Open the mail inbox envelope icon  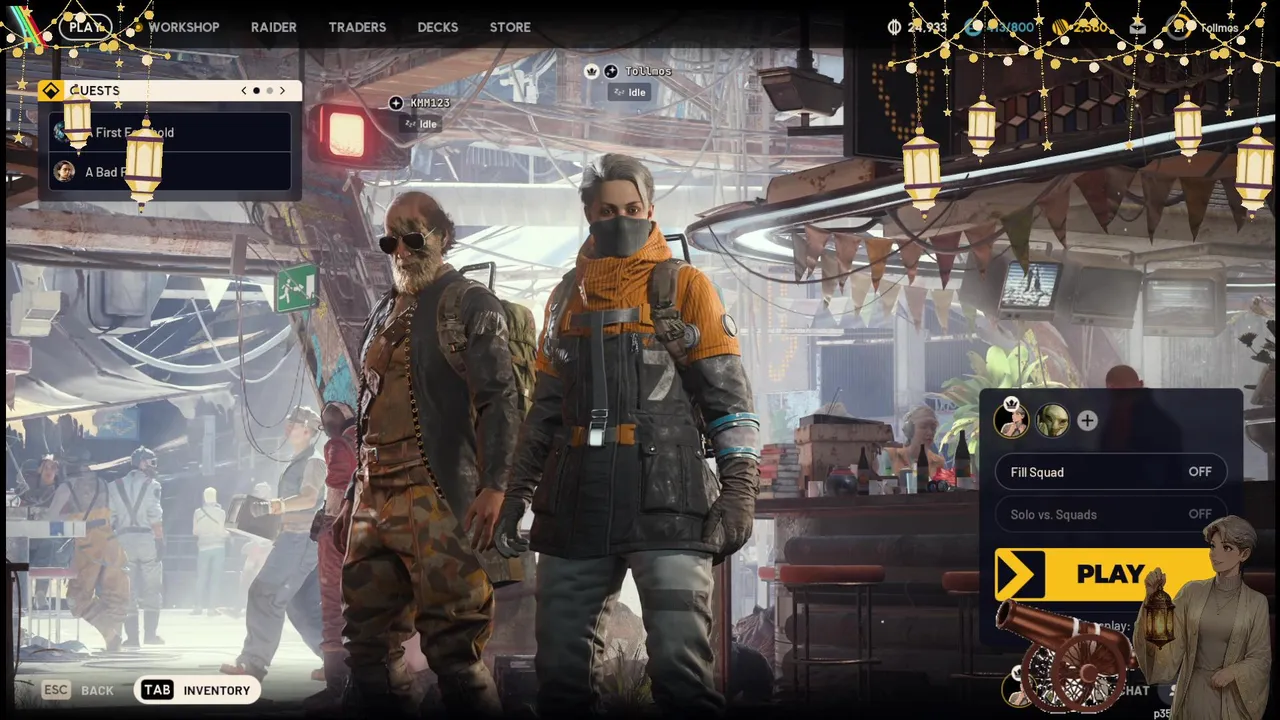point(1137,27)
